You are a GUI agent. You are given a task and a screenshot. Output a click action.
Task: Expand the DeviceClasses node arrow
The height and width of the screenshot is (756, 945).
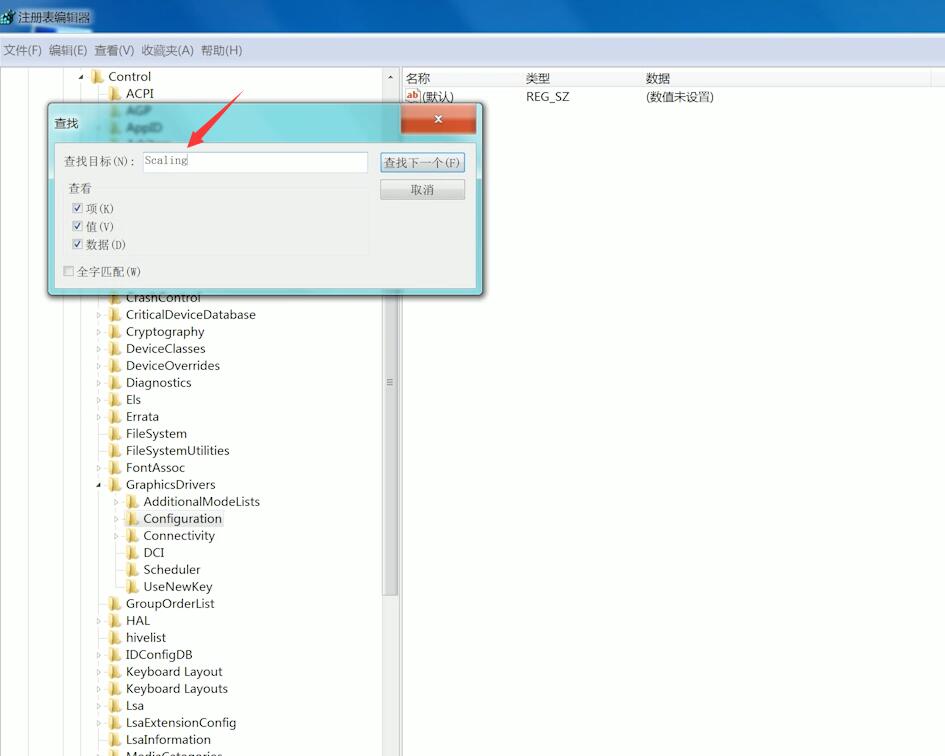tap(98, 348)
